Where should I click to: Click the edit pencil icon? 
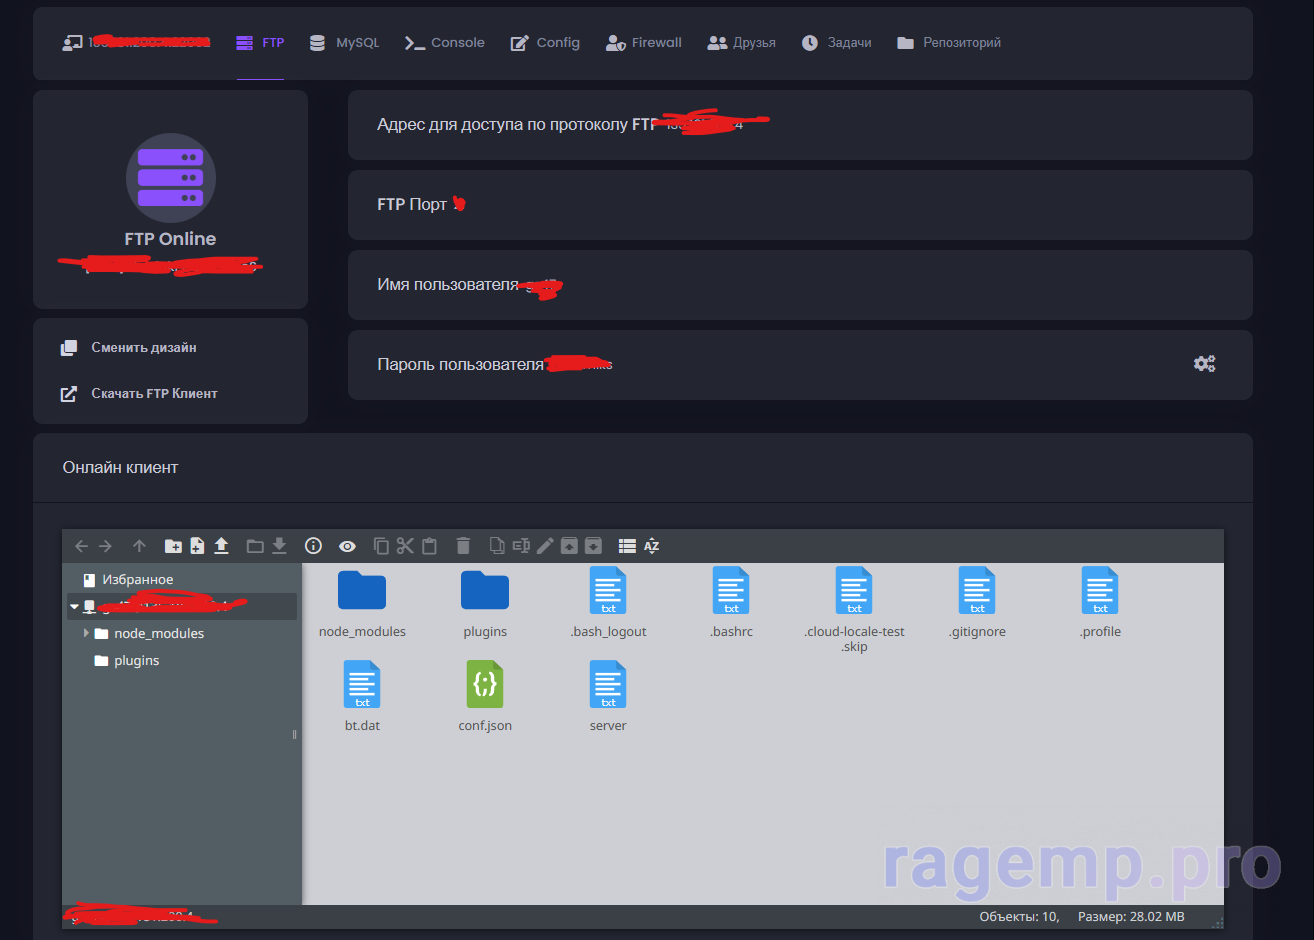pyautogui.click(x=545, y=546)
